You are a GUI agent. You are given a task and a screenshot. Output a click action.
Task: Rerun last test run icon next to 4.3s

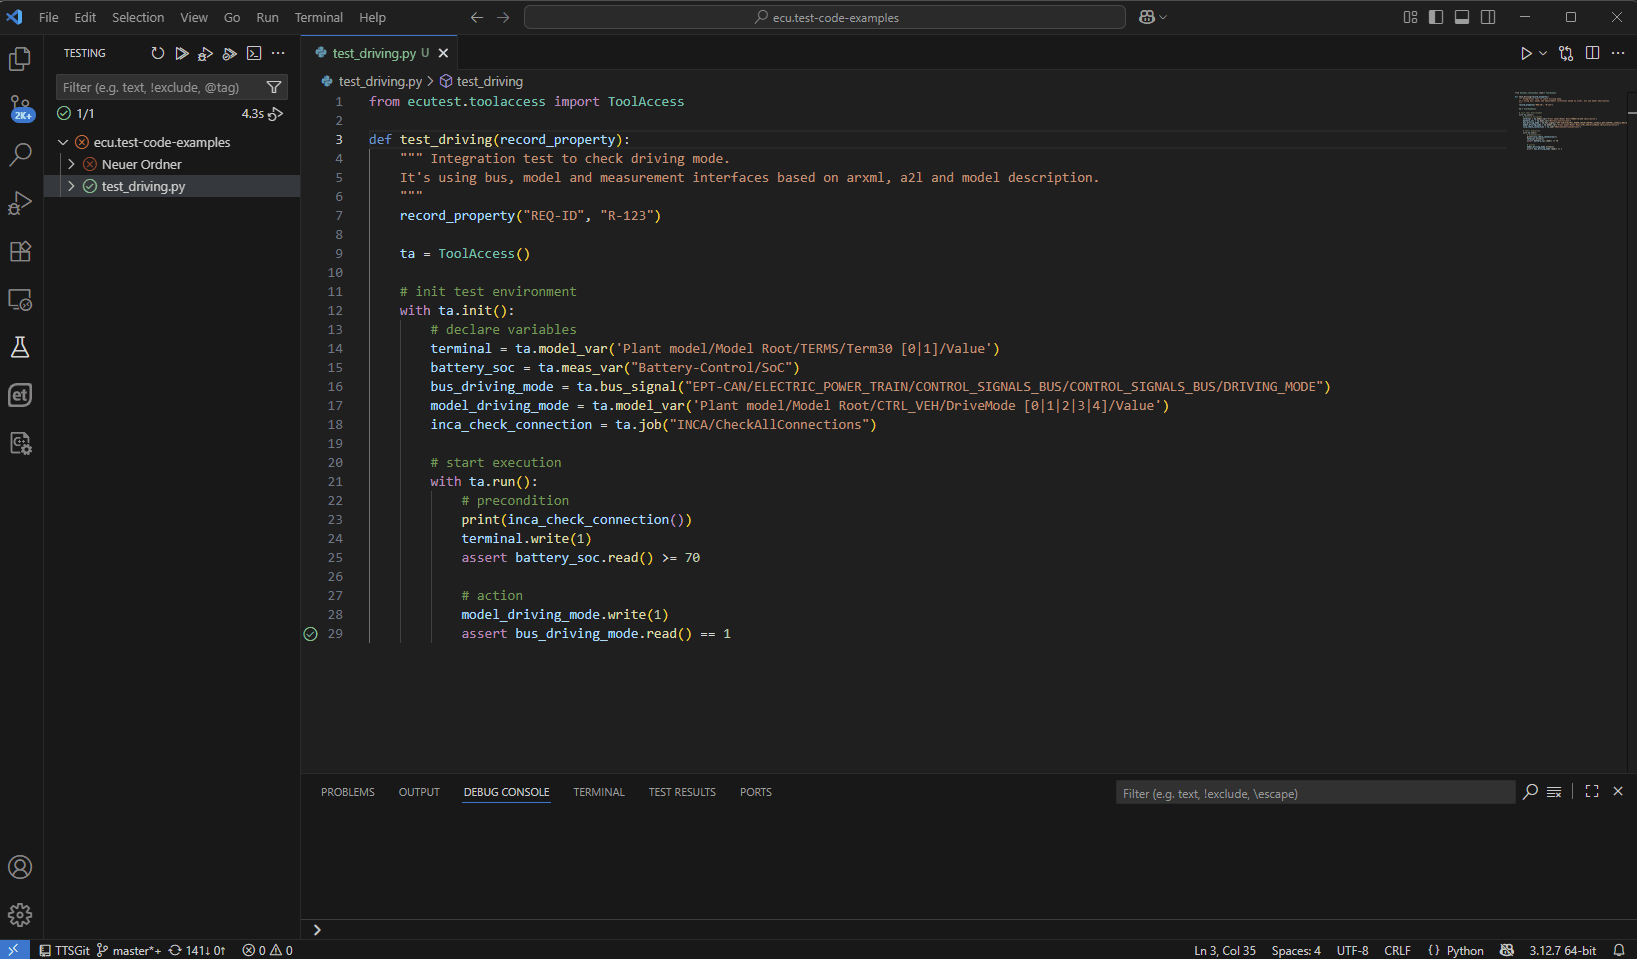(276, 114)
